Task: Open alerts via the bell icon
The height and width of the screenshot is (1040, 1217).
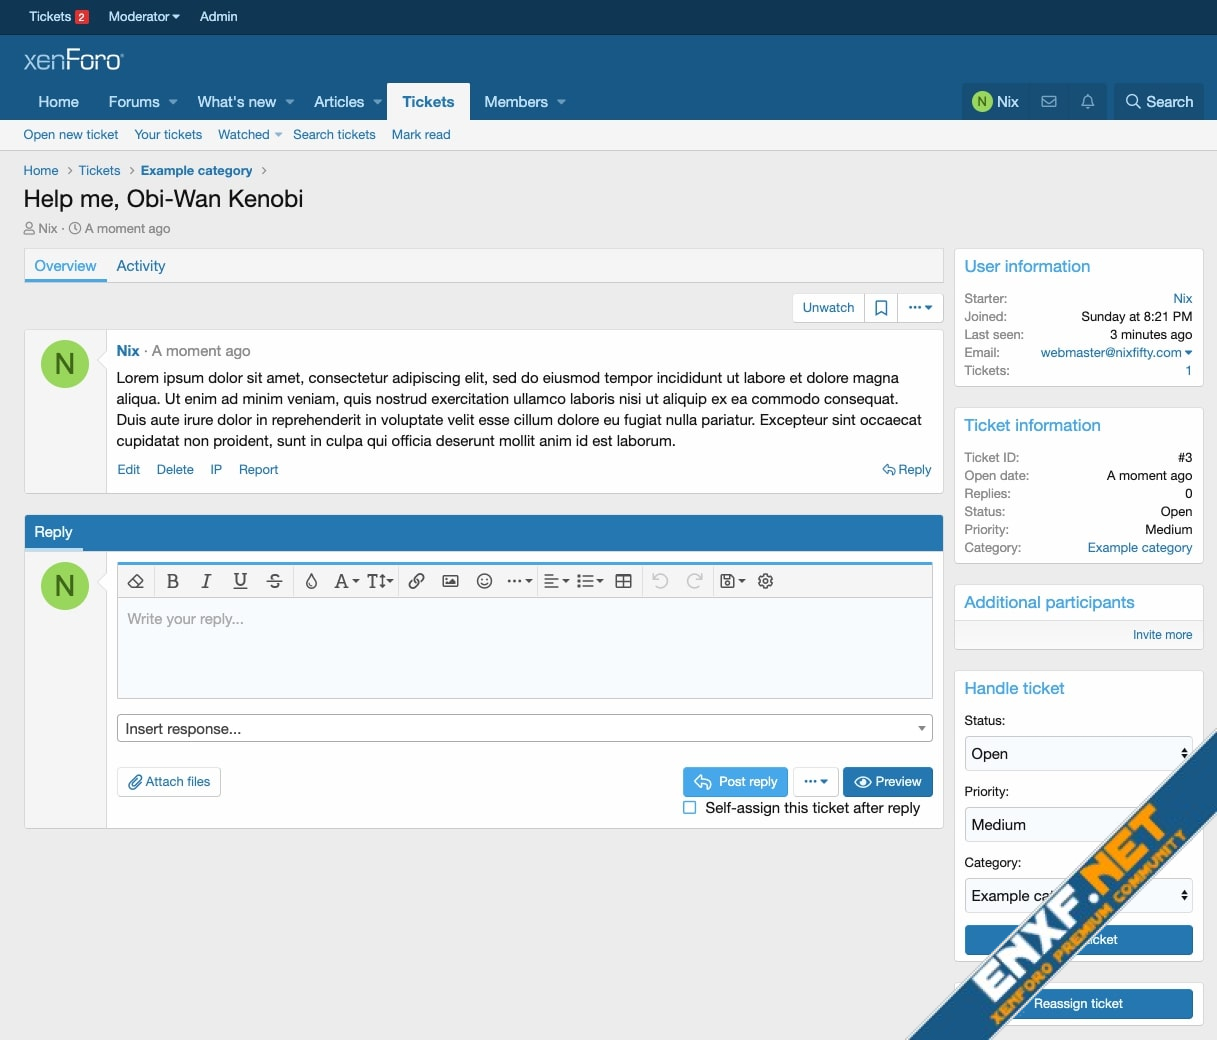Action: [x=1088, y=102]
